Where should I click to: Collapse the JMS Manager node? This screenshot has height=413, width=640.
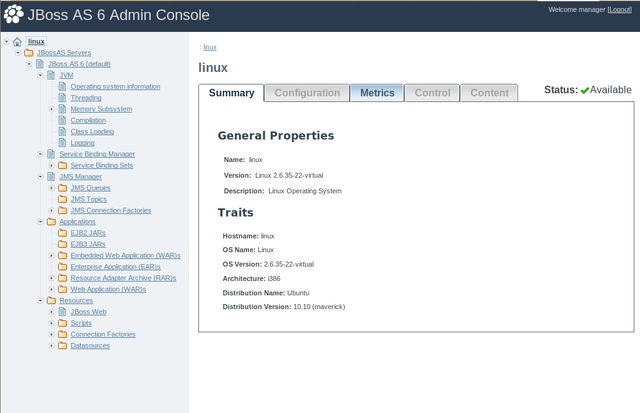(40, 176)
